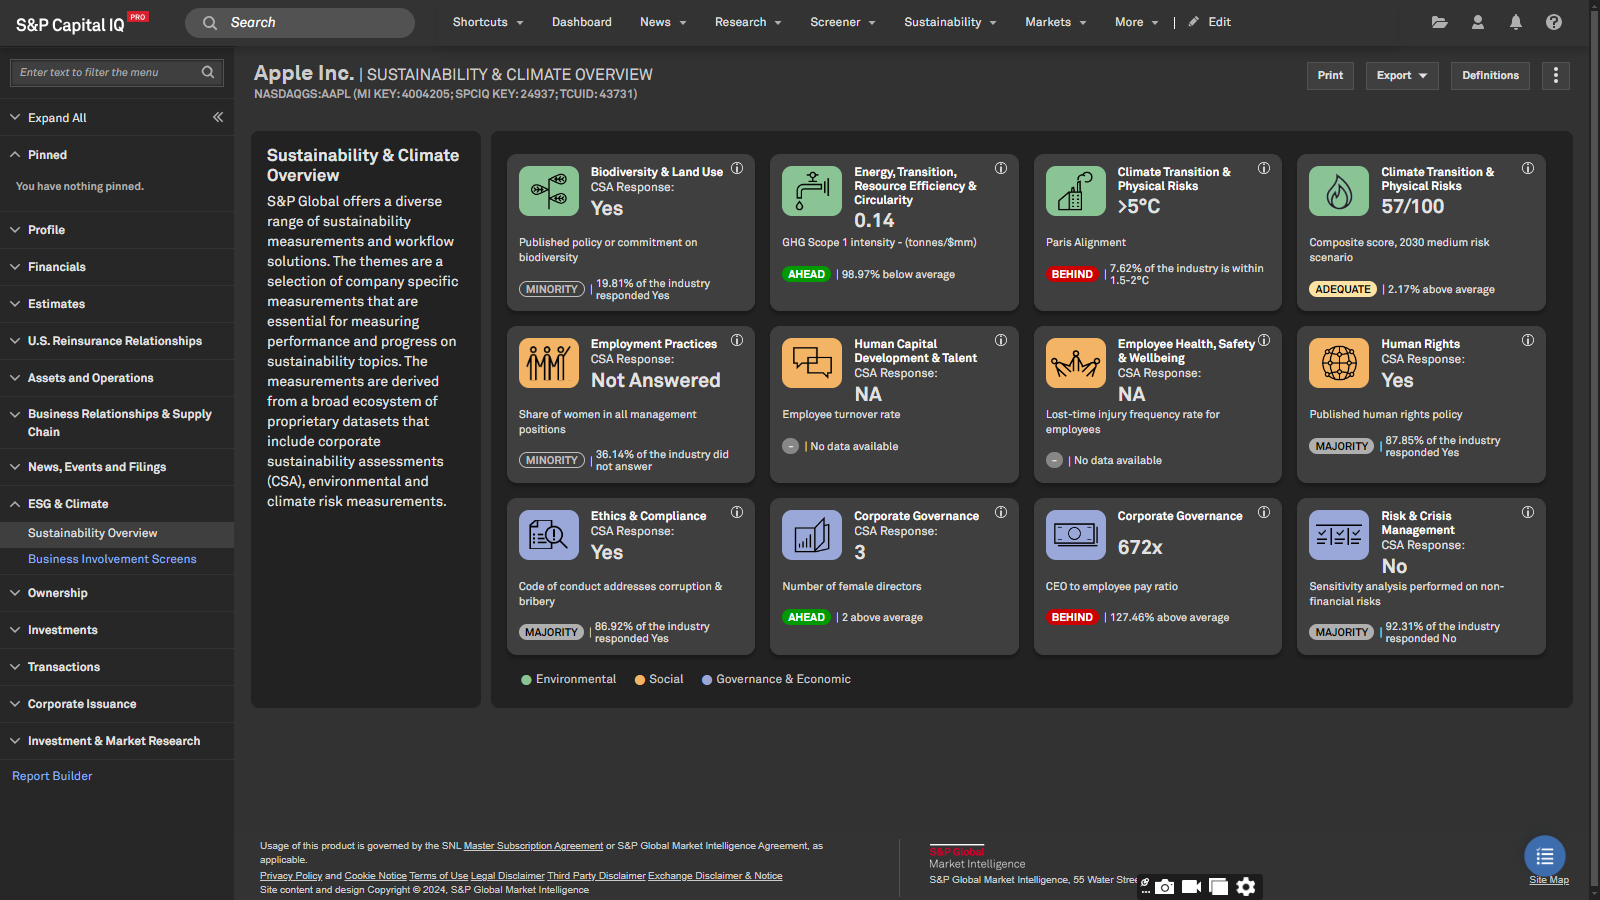Open Business Involvement Screens link
Image resolution: width=1600 pixels, height=900 pixels.
click(112, 559)
